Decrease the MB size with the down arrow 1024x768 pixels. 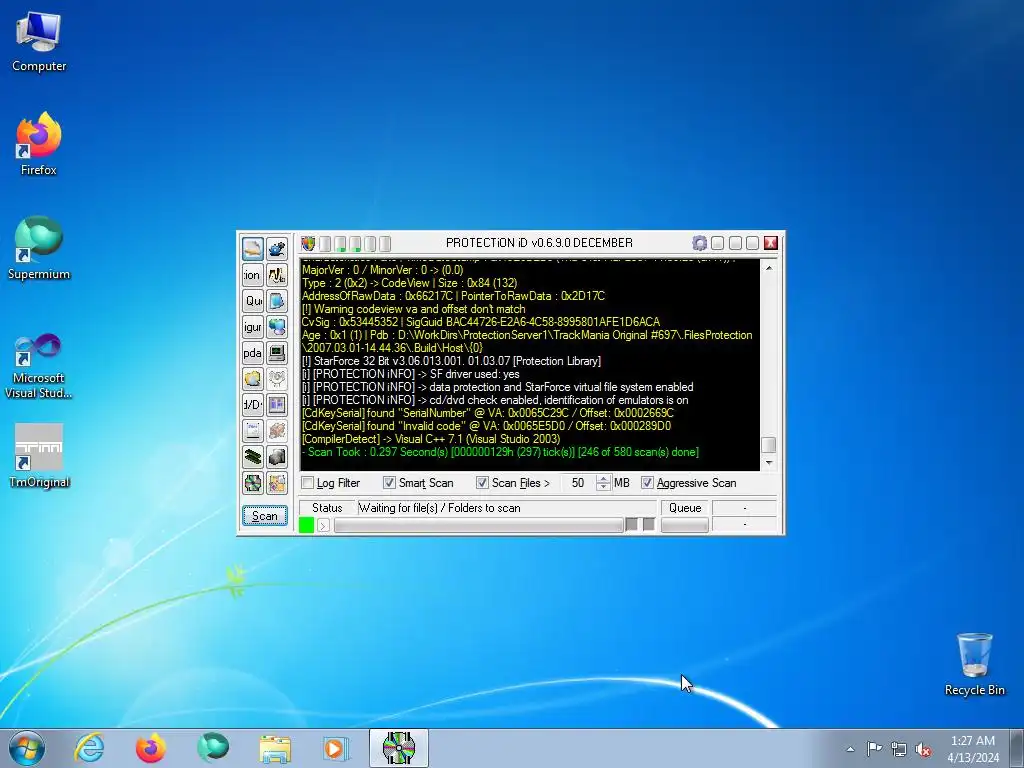coord(603,487)
